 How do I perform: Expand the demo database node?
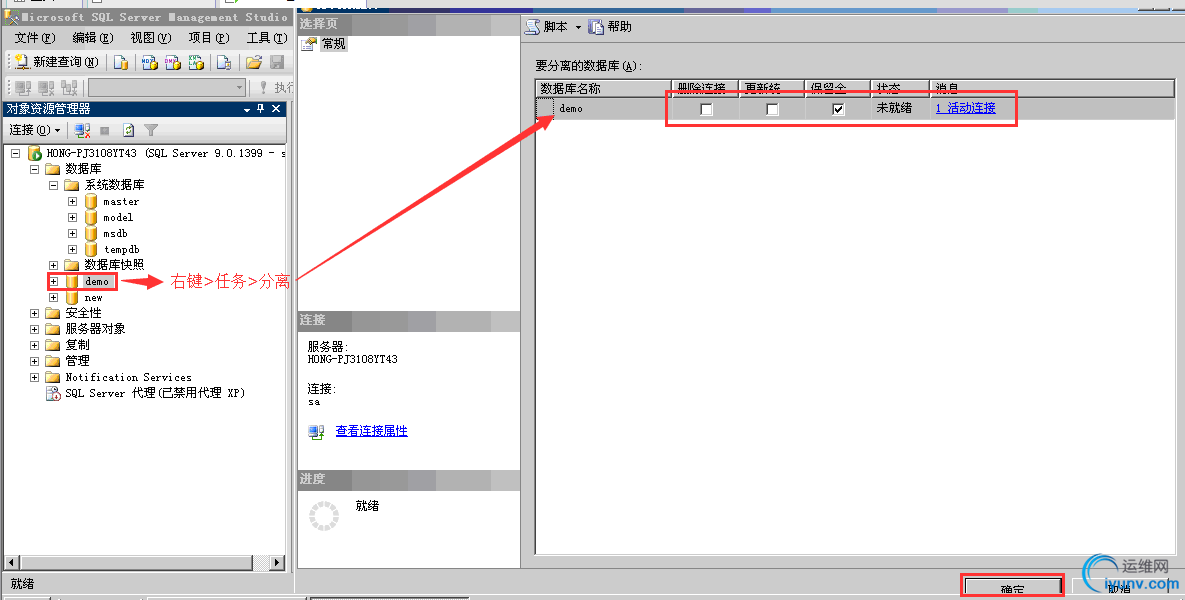[x=54, y=281]
